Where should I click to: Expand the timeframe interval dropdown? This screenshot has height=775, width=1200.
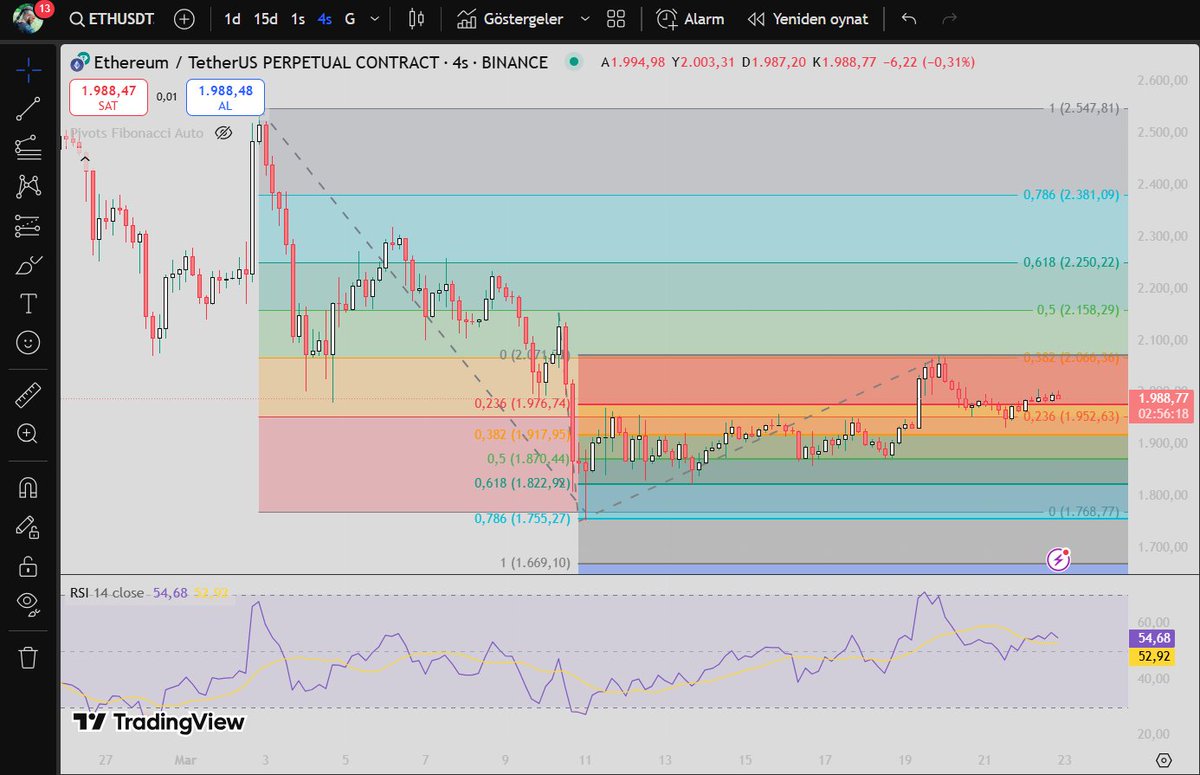point(375,19)
